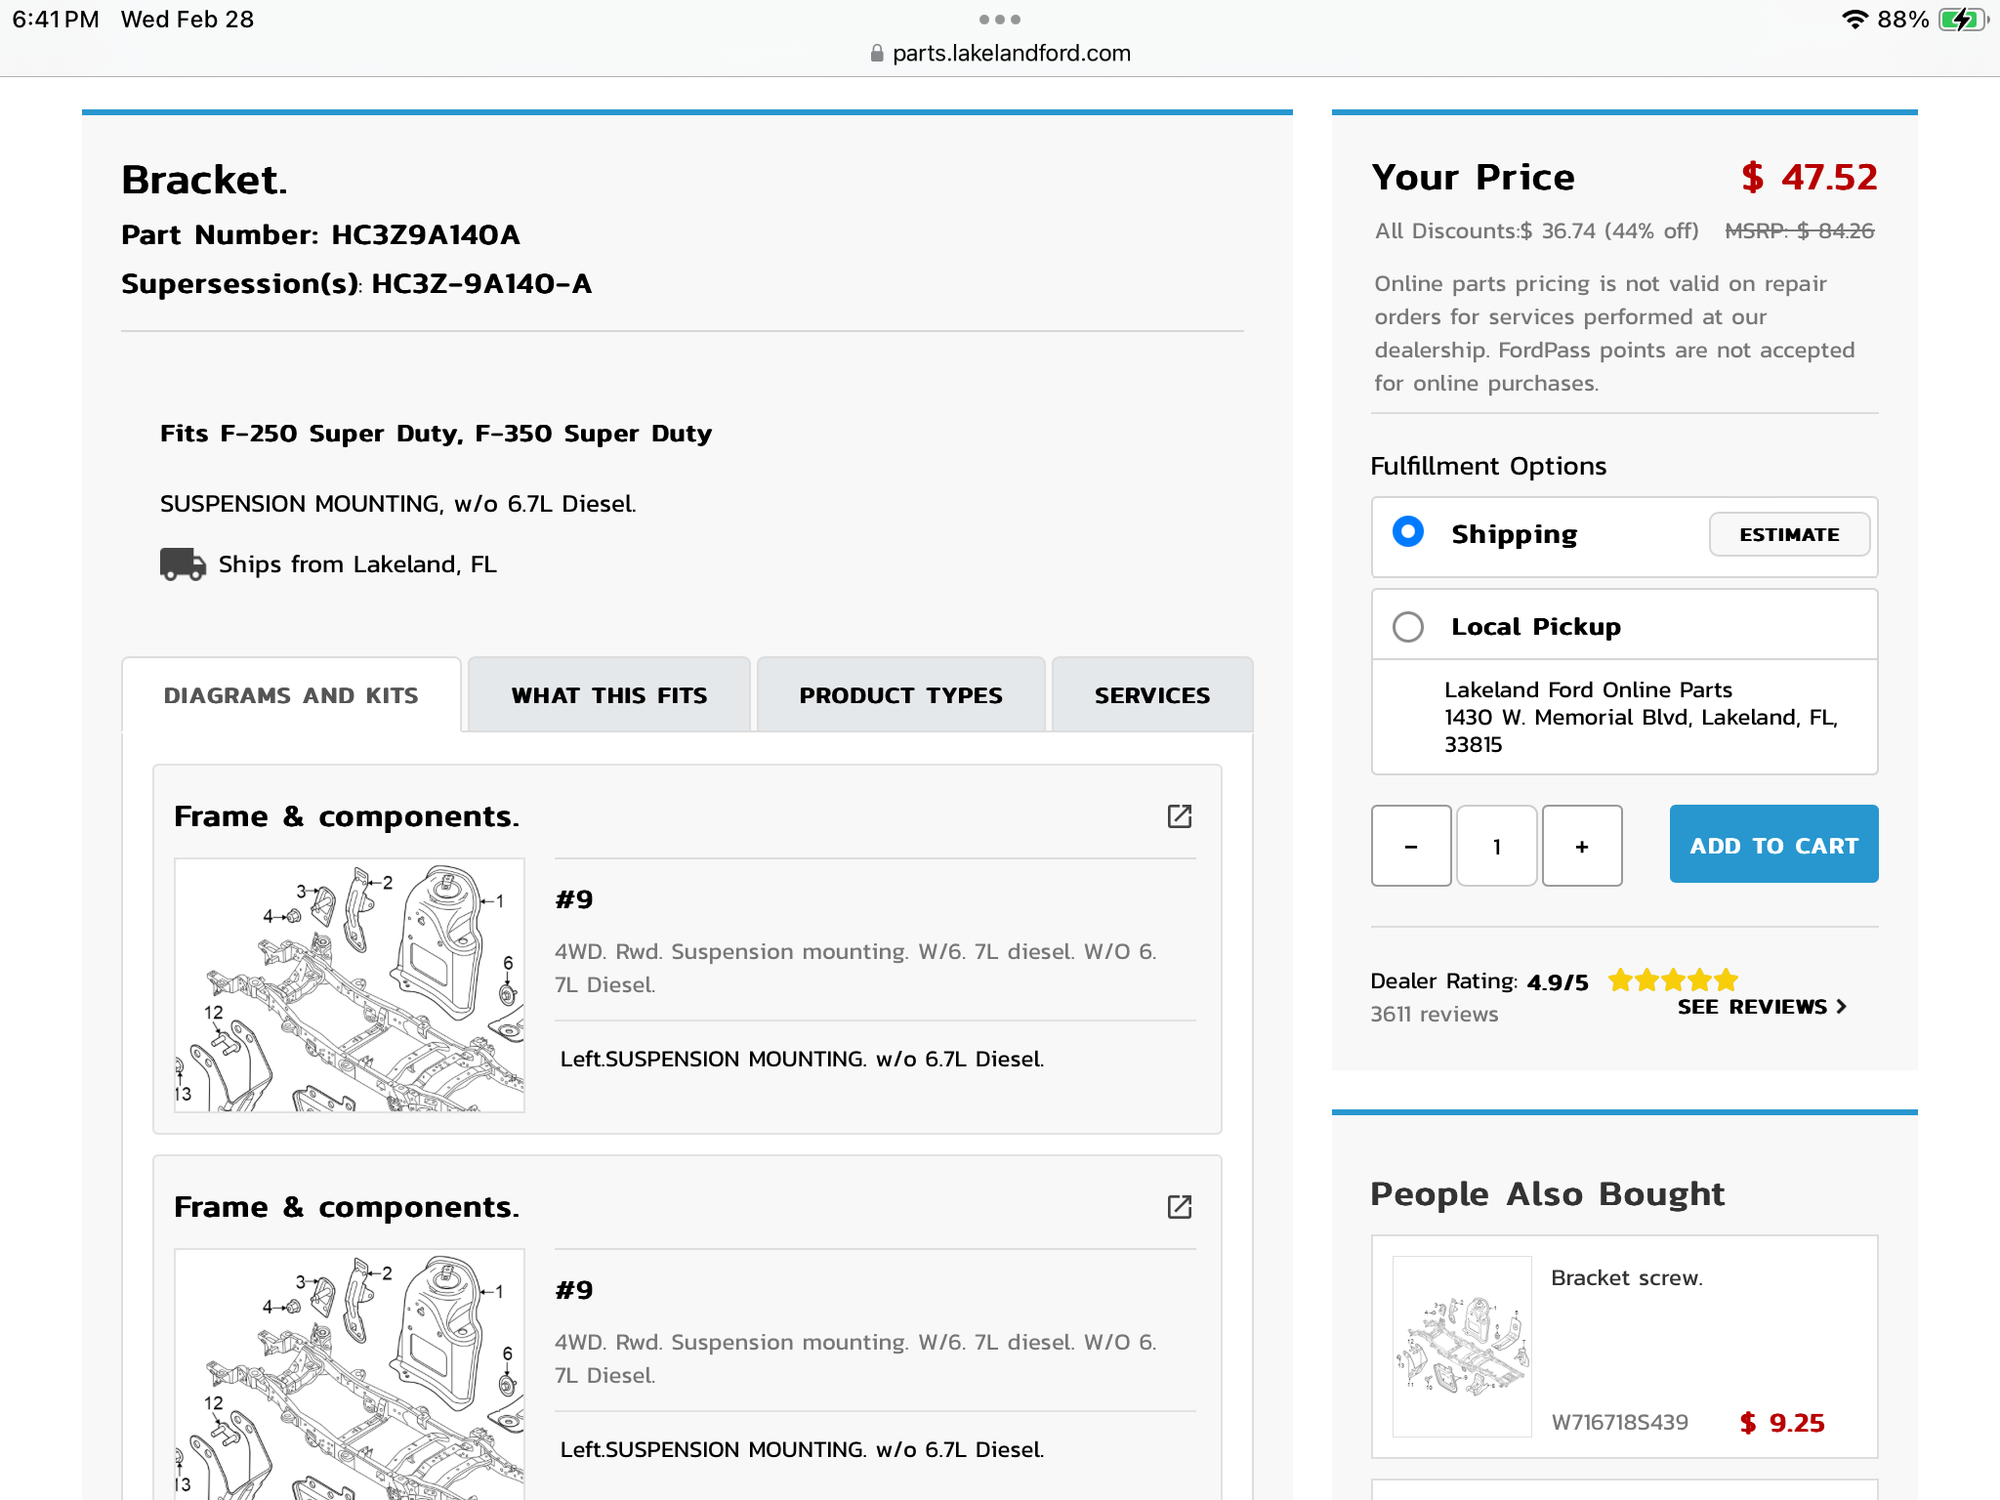Click the shipping ESTIMATE button
2000x1500 pixels.
1789,535
